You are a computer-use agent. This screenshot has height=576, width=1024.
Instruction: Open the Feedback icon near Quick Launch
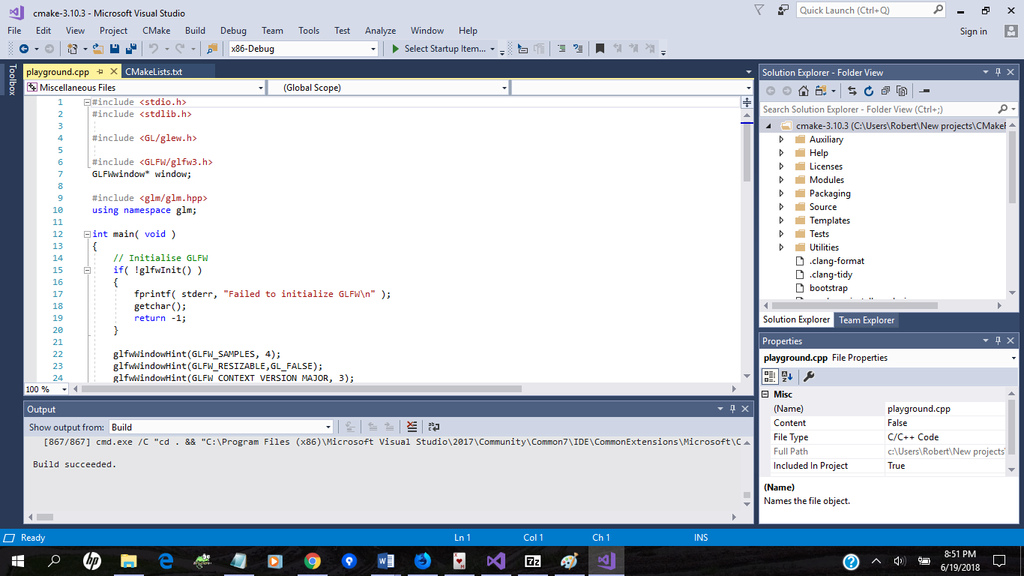(783, 10)
